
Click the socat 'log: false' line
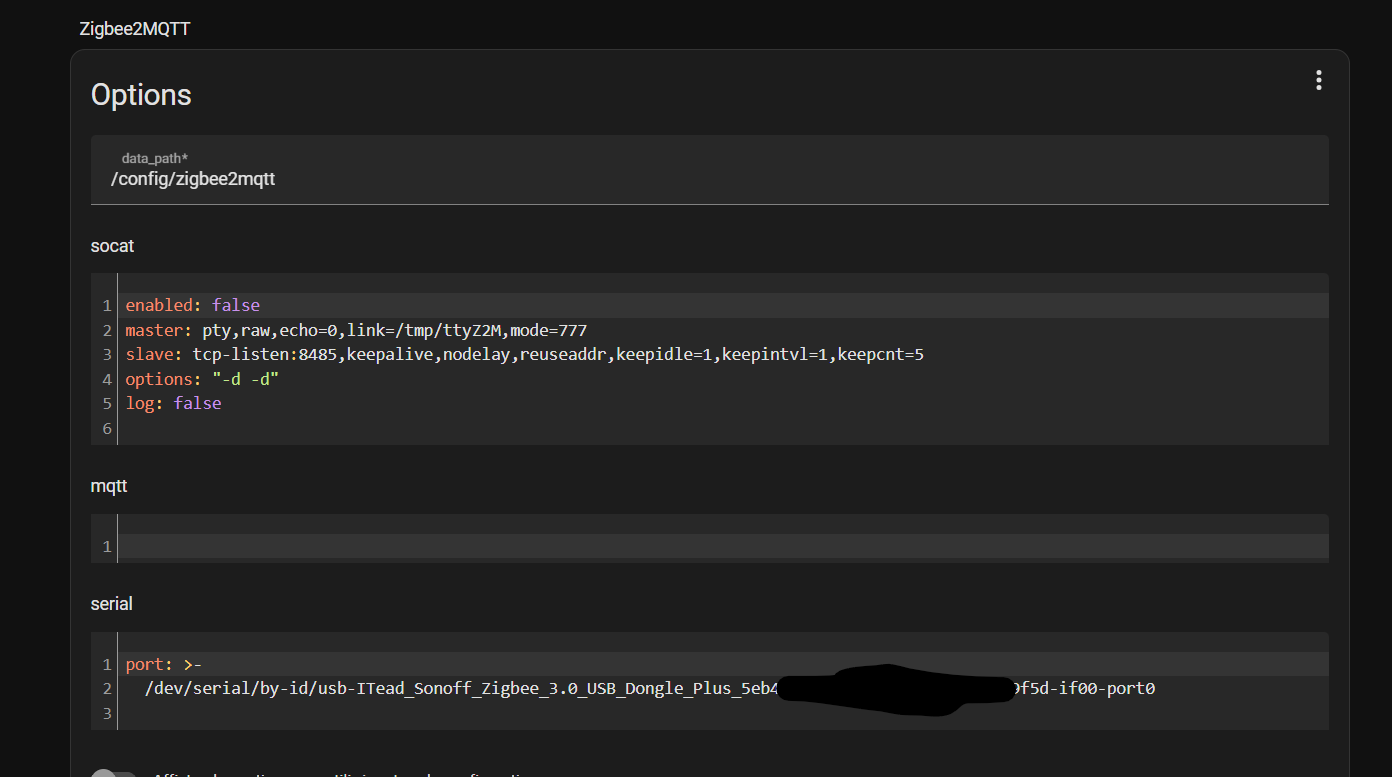[x=173, y=403]
